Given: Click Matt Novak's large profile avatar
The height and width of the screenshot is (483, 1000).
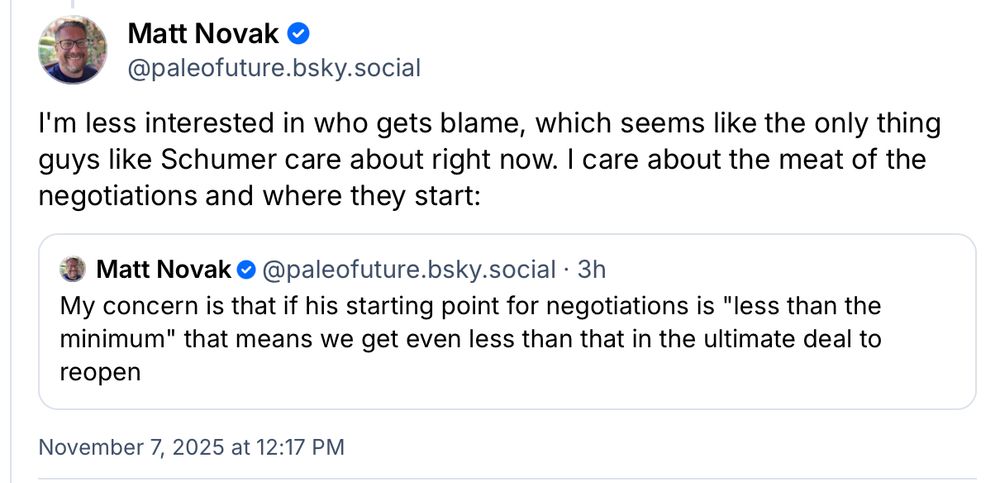Looking at the screenshot, I should tap(73, 50).
